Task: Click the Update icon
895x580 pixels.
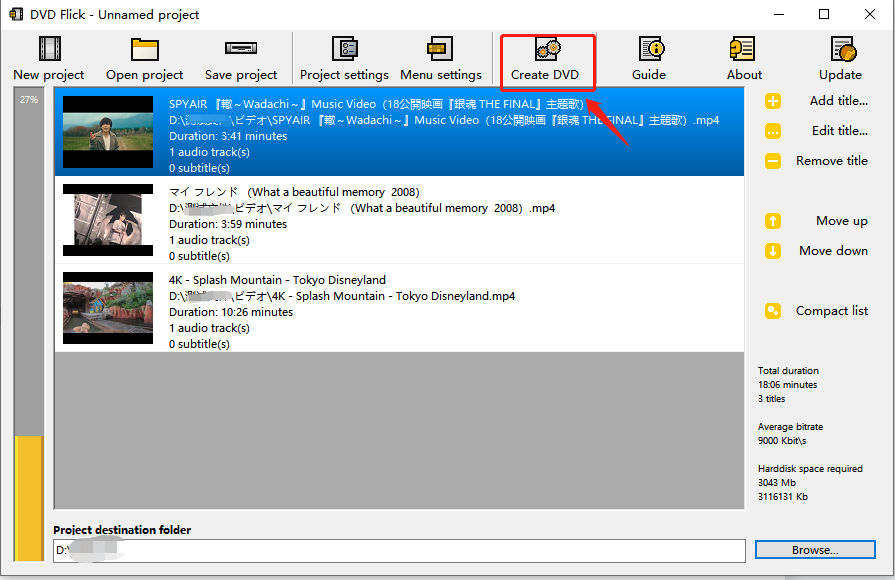Action: [844, 49]
